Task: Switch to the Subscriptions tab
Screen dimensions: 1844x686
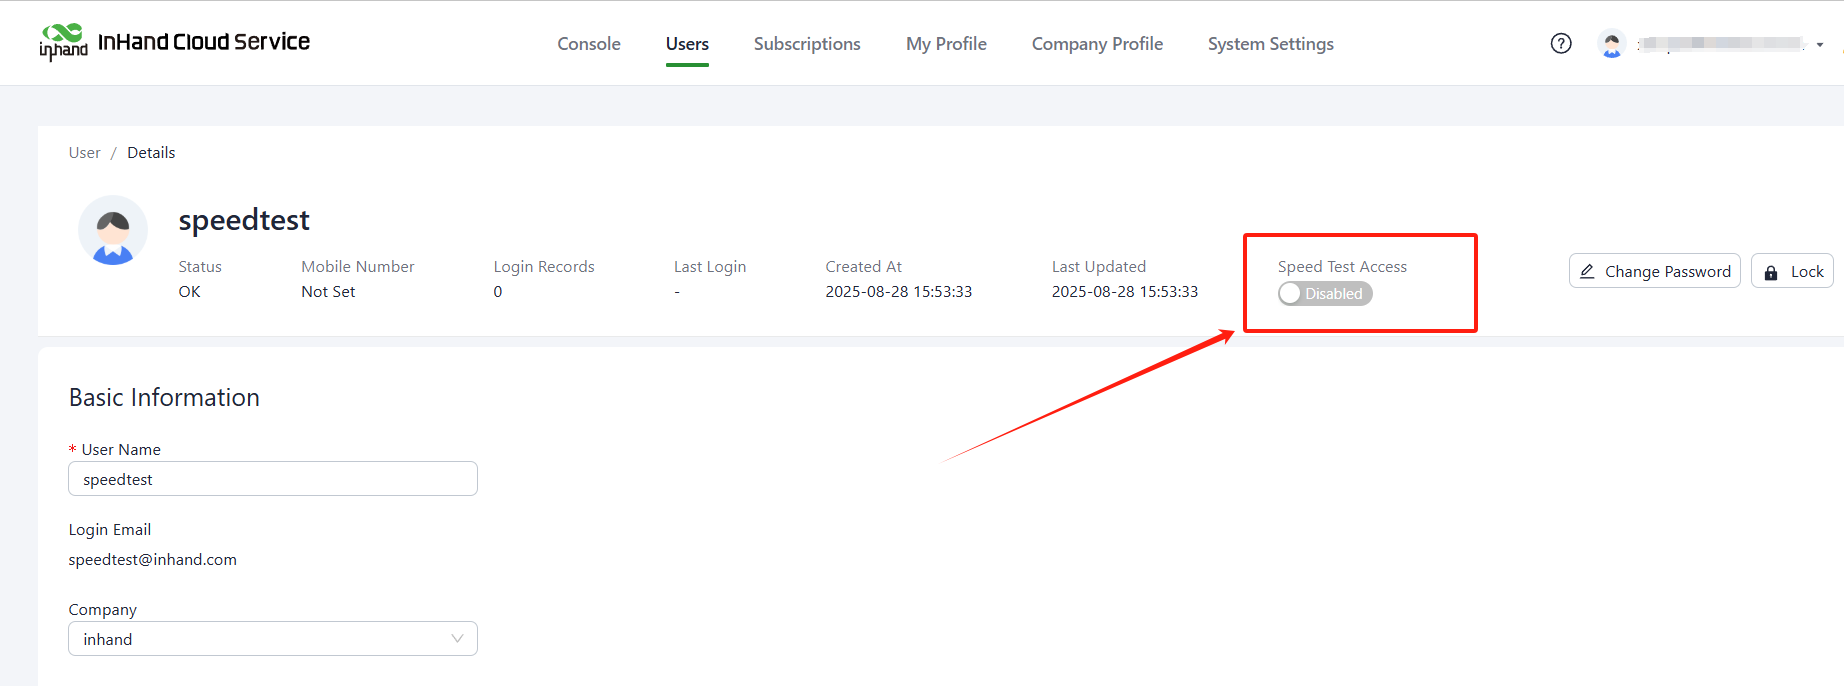Action: coord(806,44)
